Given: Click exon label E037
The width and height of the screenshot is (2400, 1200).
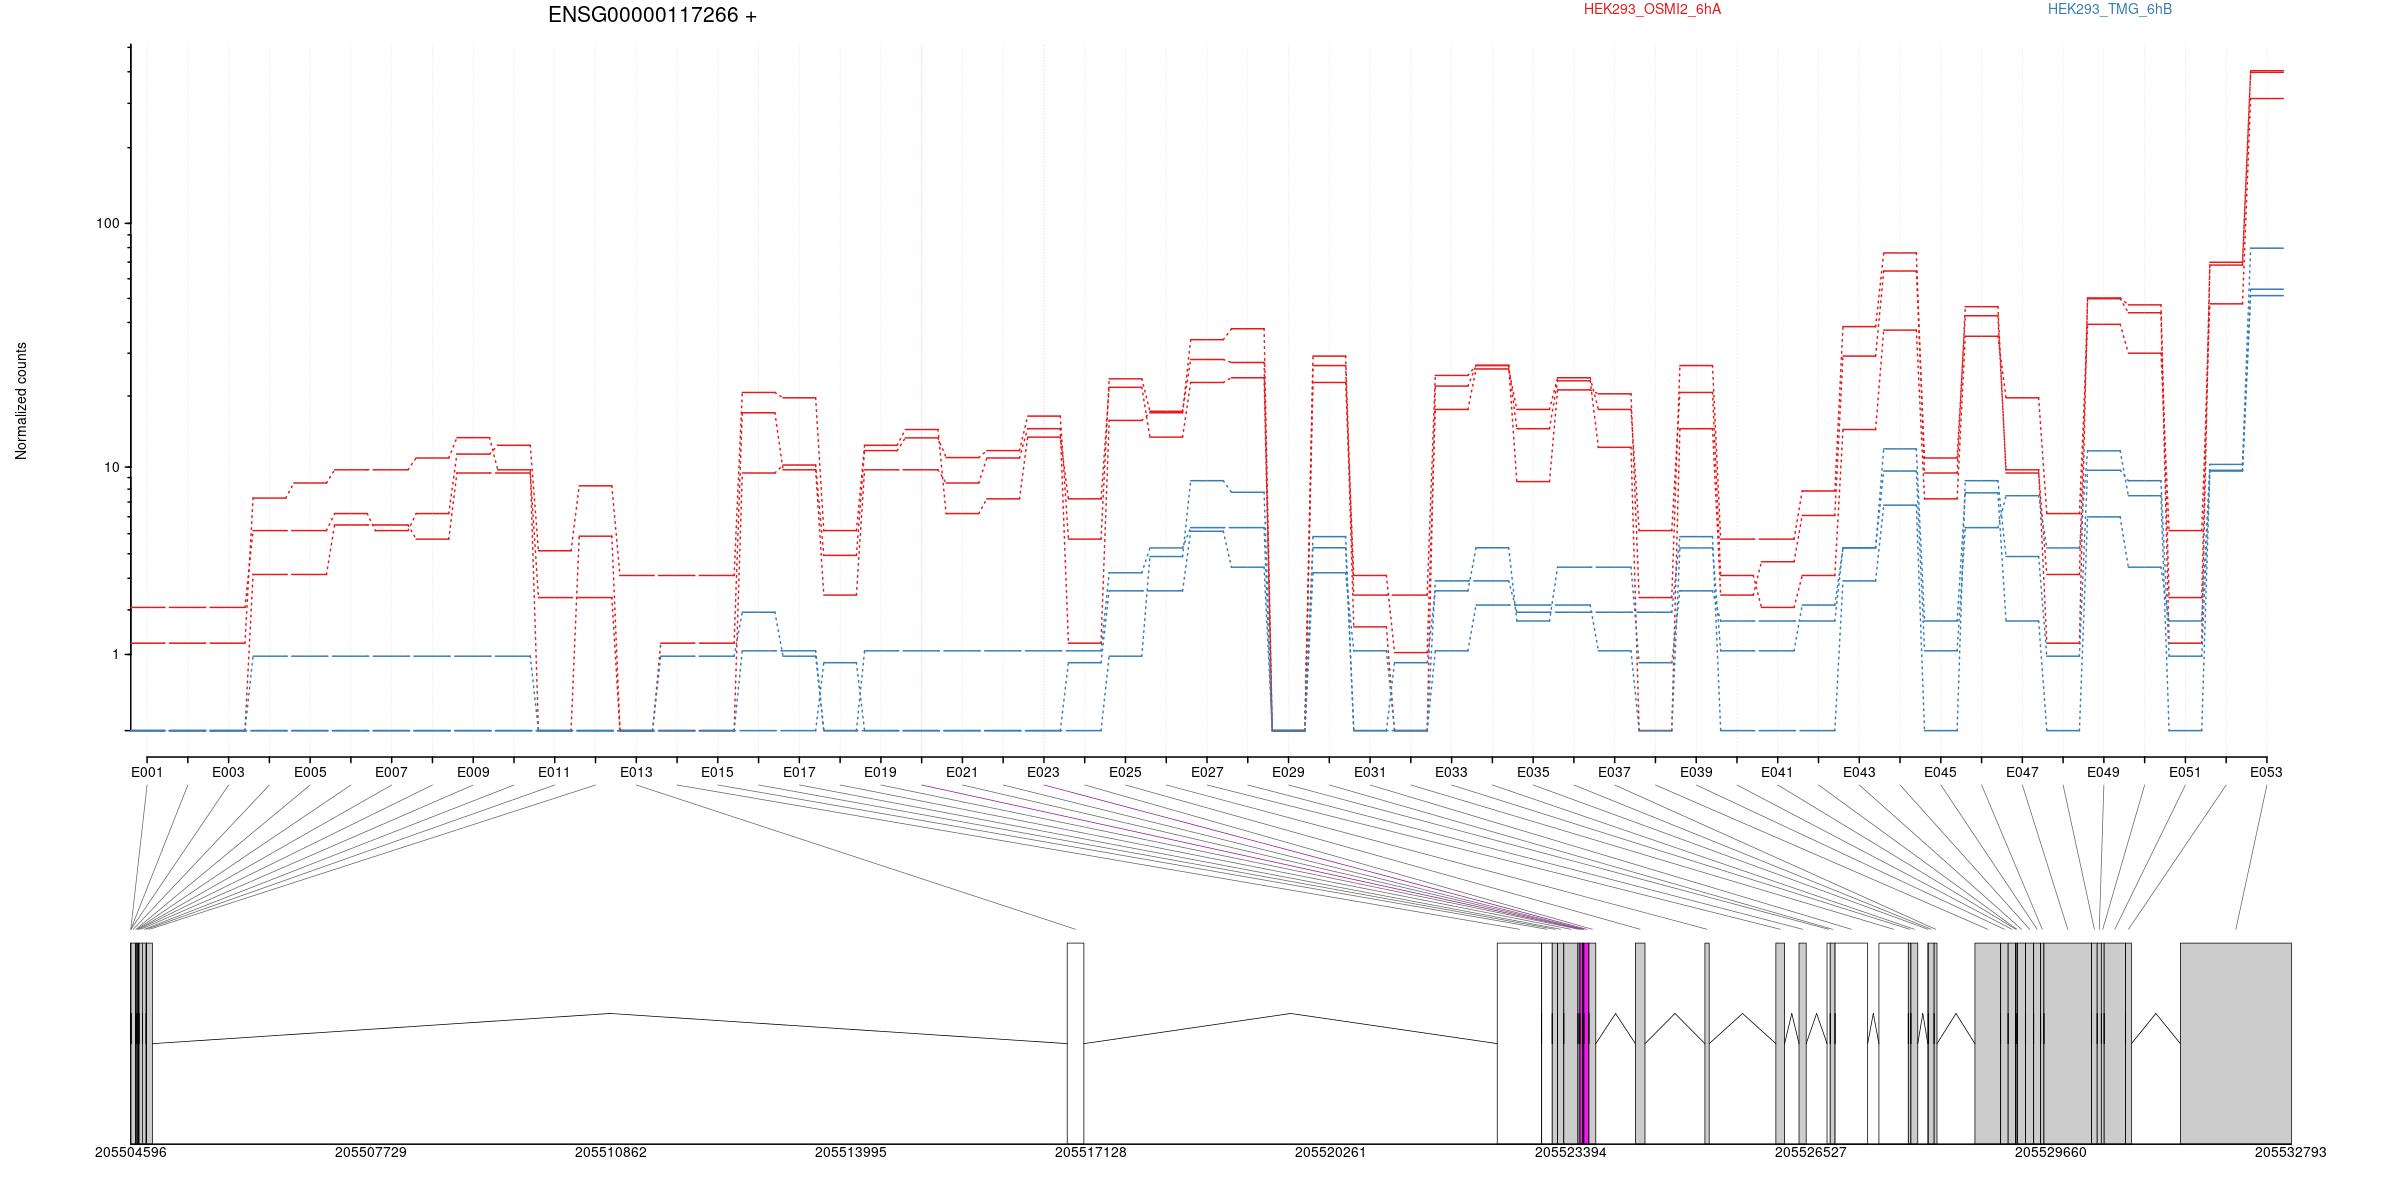Looking at the screenshot, I should tap(1614, 773).
